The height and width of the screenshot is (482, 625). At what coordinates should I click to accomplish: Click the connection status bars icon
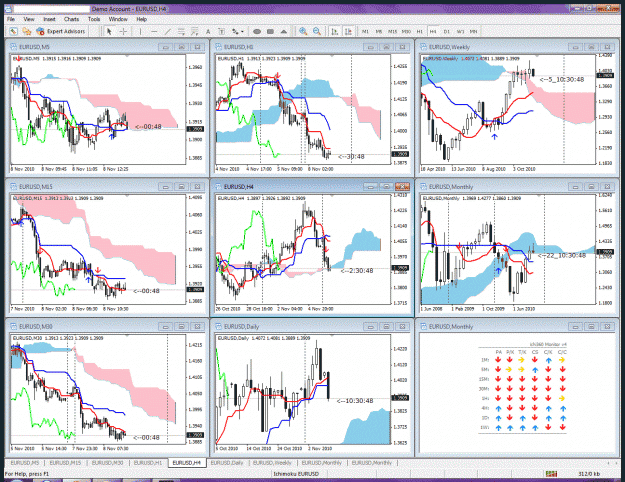(x=551, y=474)
